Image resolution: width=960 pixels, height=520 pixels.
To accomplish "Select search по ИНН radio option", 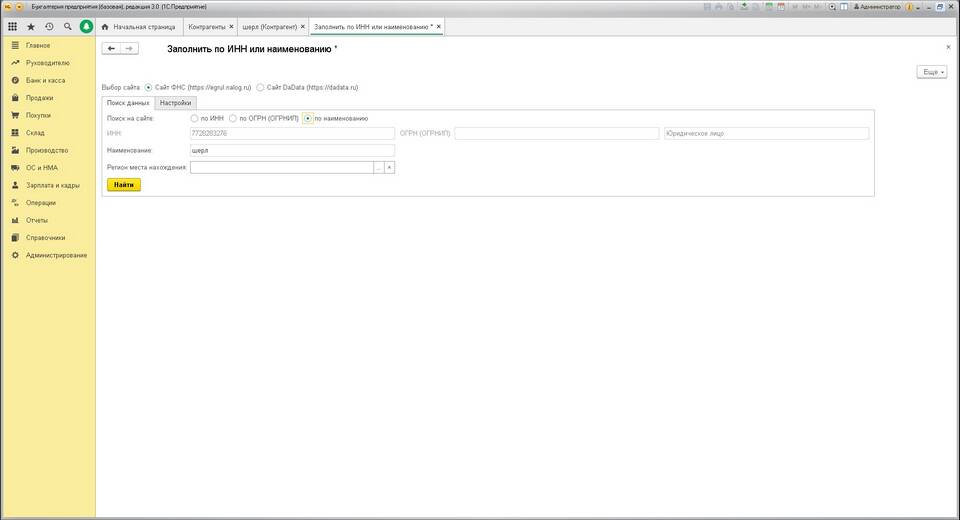I will (x=194, y=118).
